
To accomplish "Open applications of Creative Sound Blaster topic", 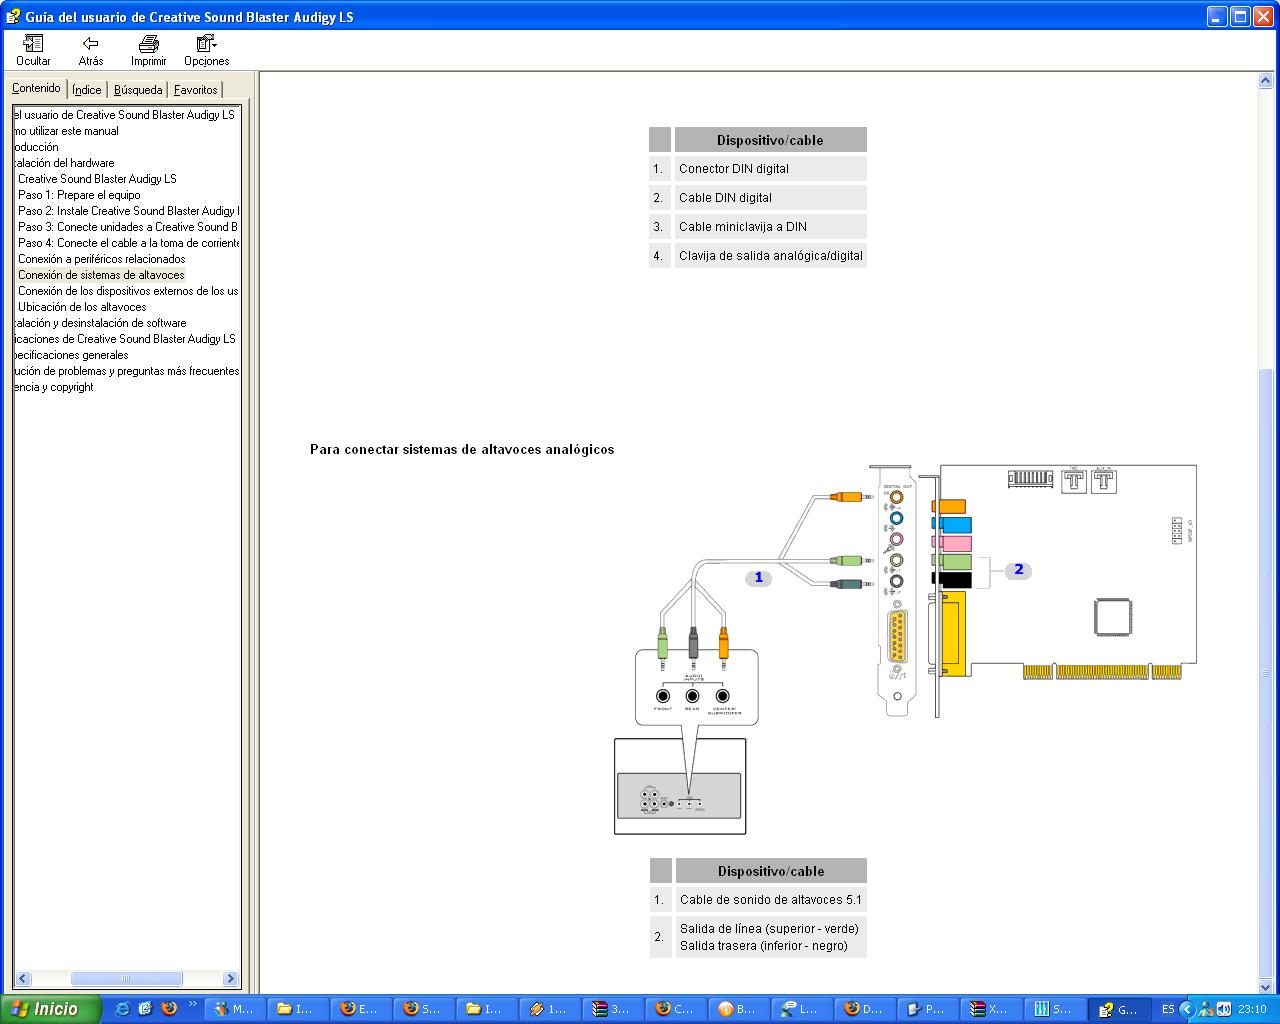I will tap(125, 339).
